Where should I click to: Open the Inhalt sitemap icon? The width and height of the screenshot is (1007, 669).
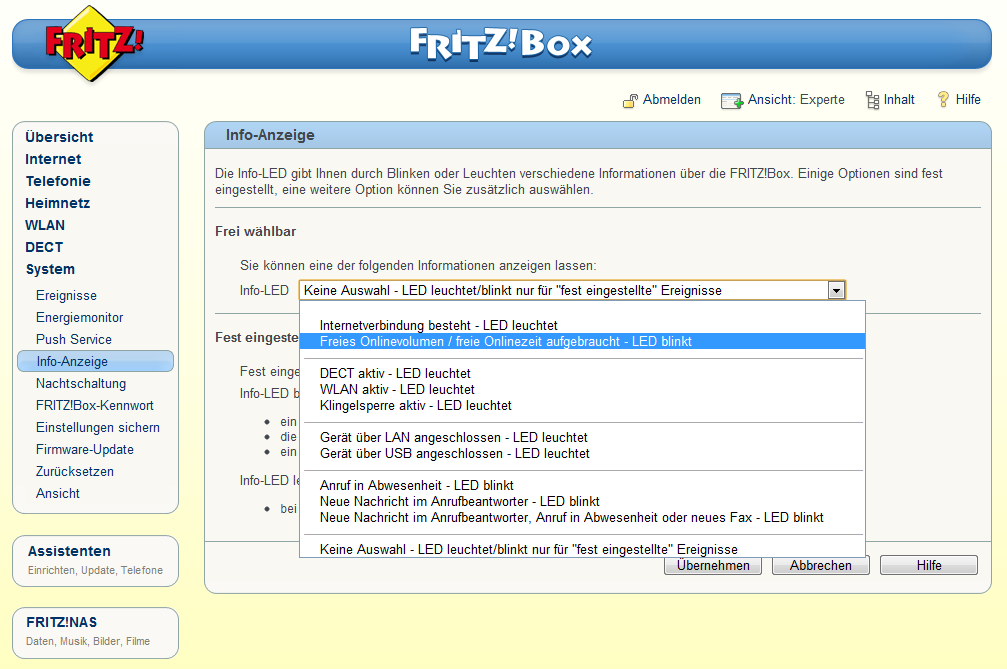click(872, 100)
